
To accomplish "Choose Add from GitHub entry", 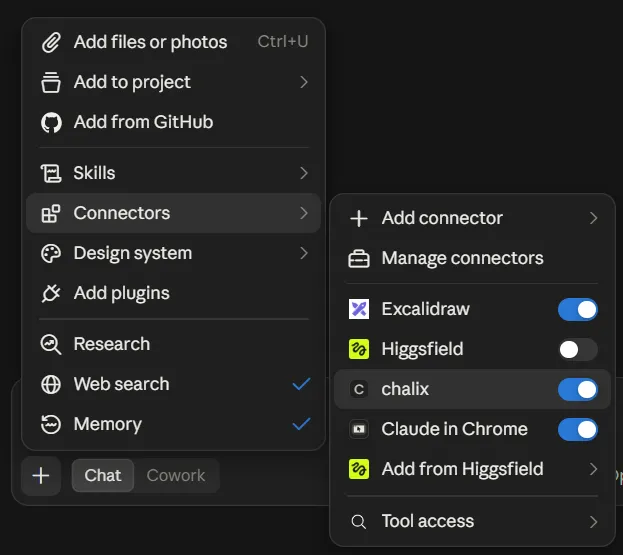I will 174,122.
